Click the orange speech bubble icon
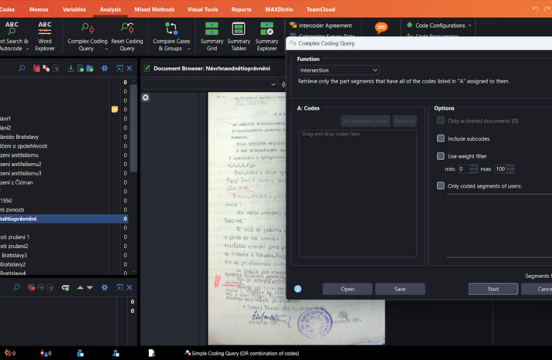Image resolution: width=552 pixels, height=360 pixels. pyautogui.click(x=381, y=27)
